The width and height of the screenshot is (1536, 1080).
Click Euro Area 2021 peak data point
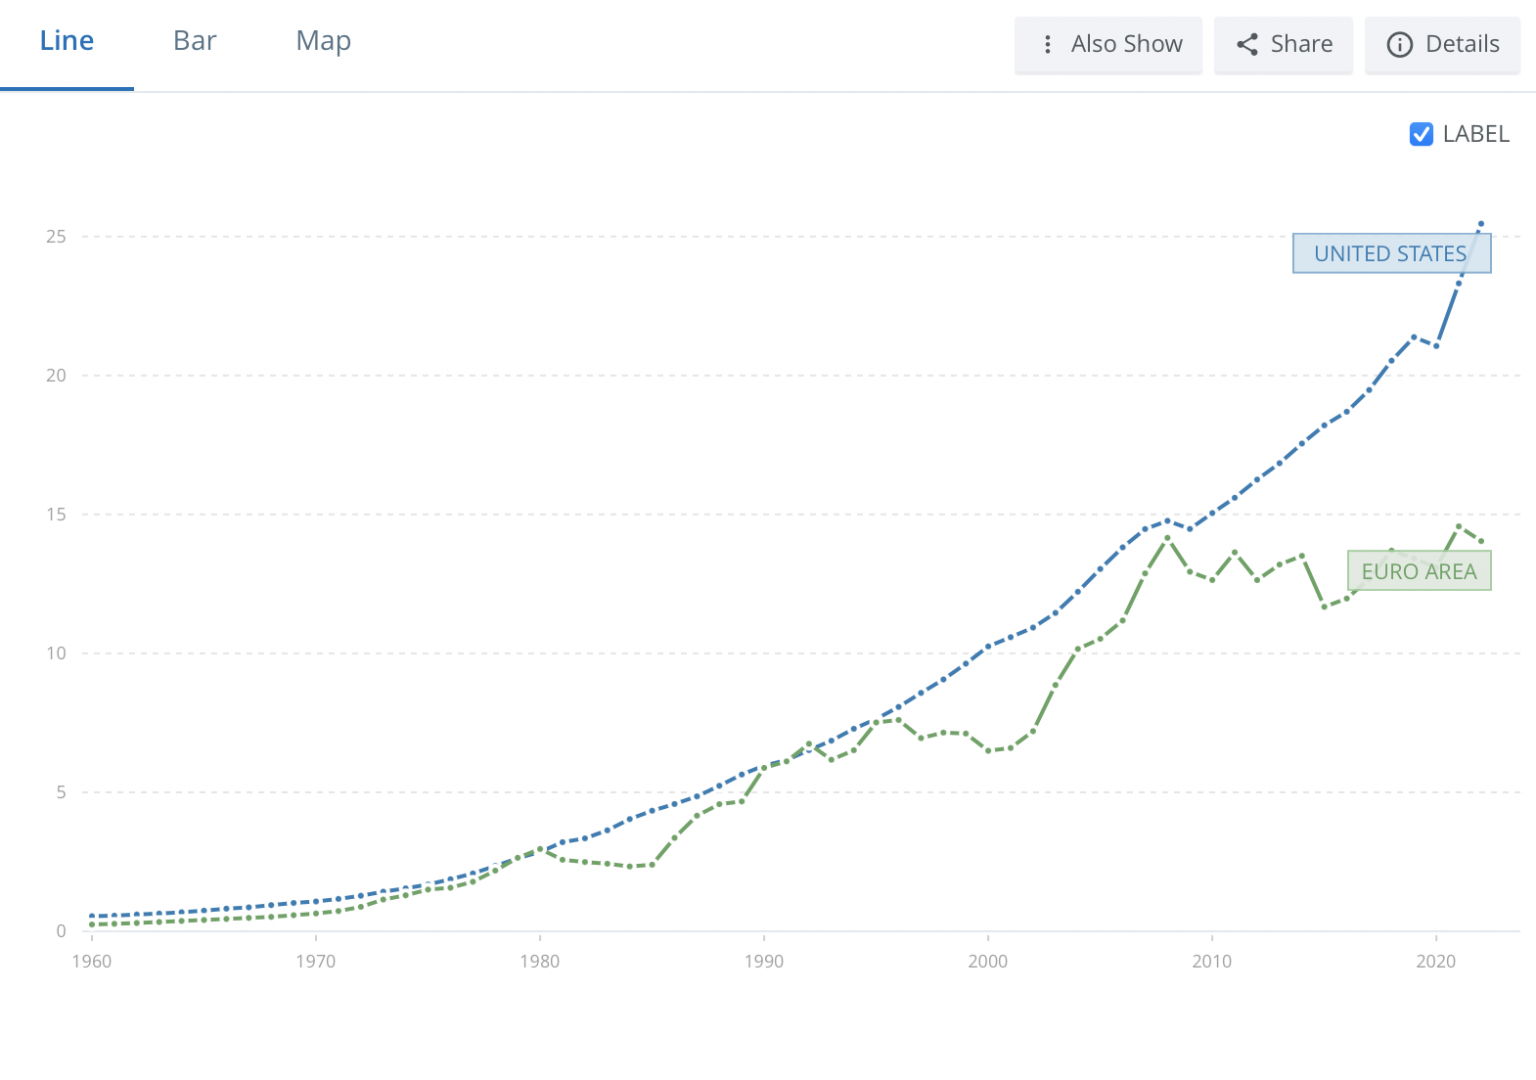pos(1459,526)
